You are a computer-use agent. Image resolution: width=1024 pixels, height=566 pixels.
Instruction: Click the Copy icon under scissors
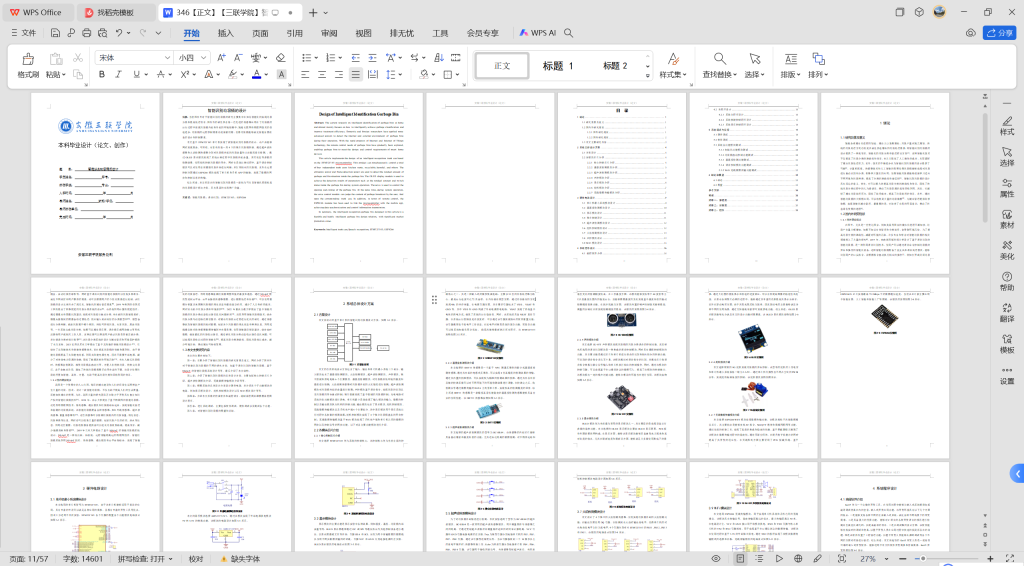[78, 74]
